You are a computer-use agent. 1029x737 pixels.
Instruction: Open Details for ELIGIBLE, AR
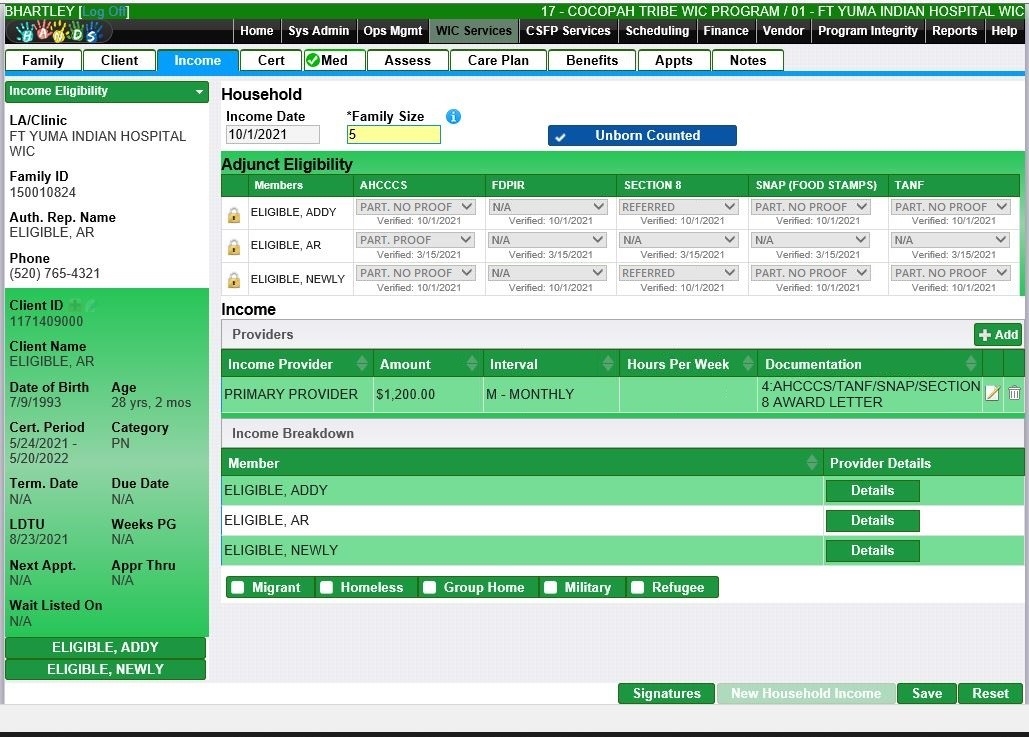pyautogui.click(x=872, y=521)
